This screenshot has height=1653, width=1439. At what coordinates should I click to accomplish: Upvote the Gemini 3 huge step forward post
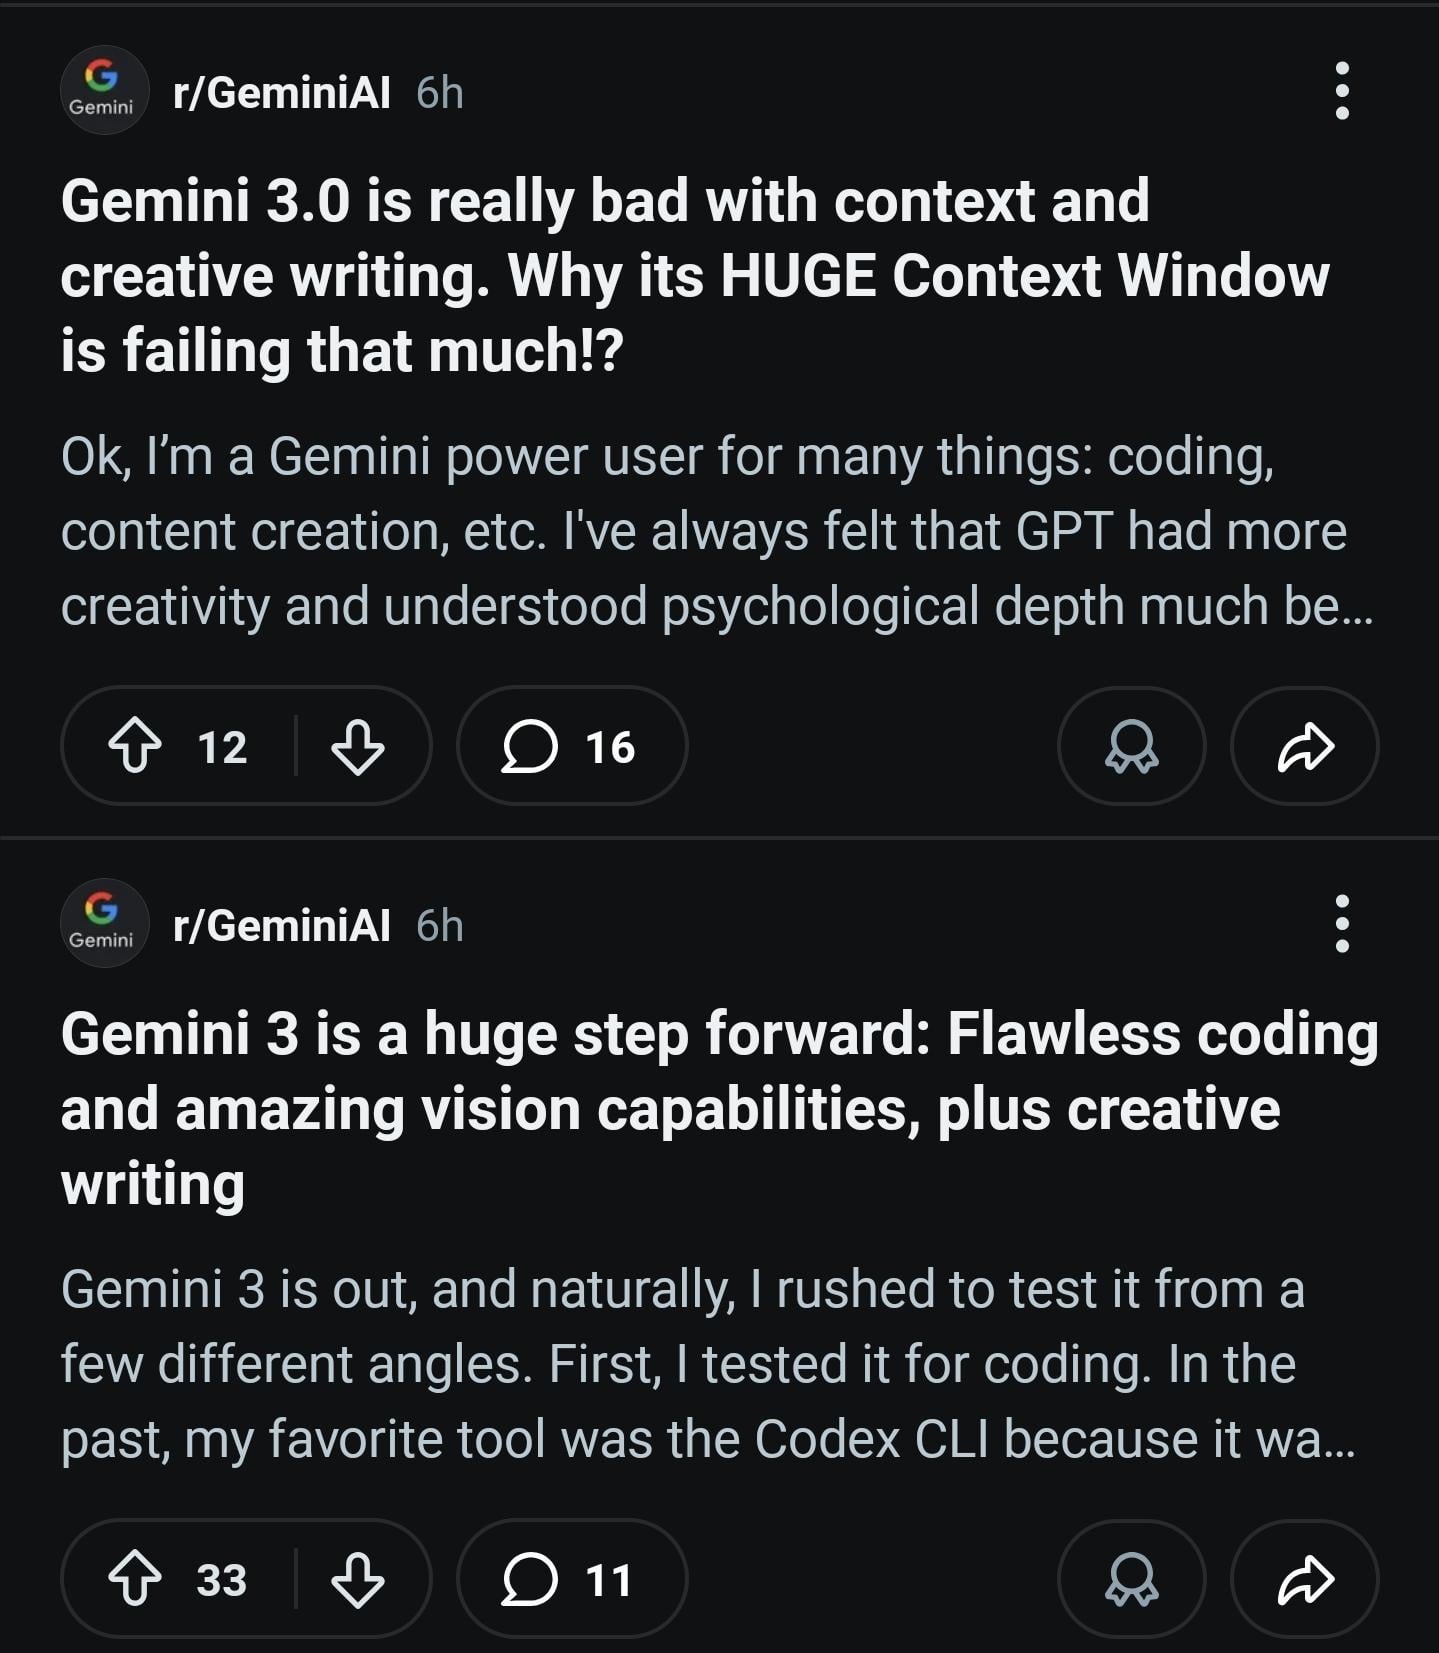135,1580
